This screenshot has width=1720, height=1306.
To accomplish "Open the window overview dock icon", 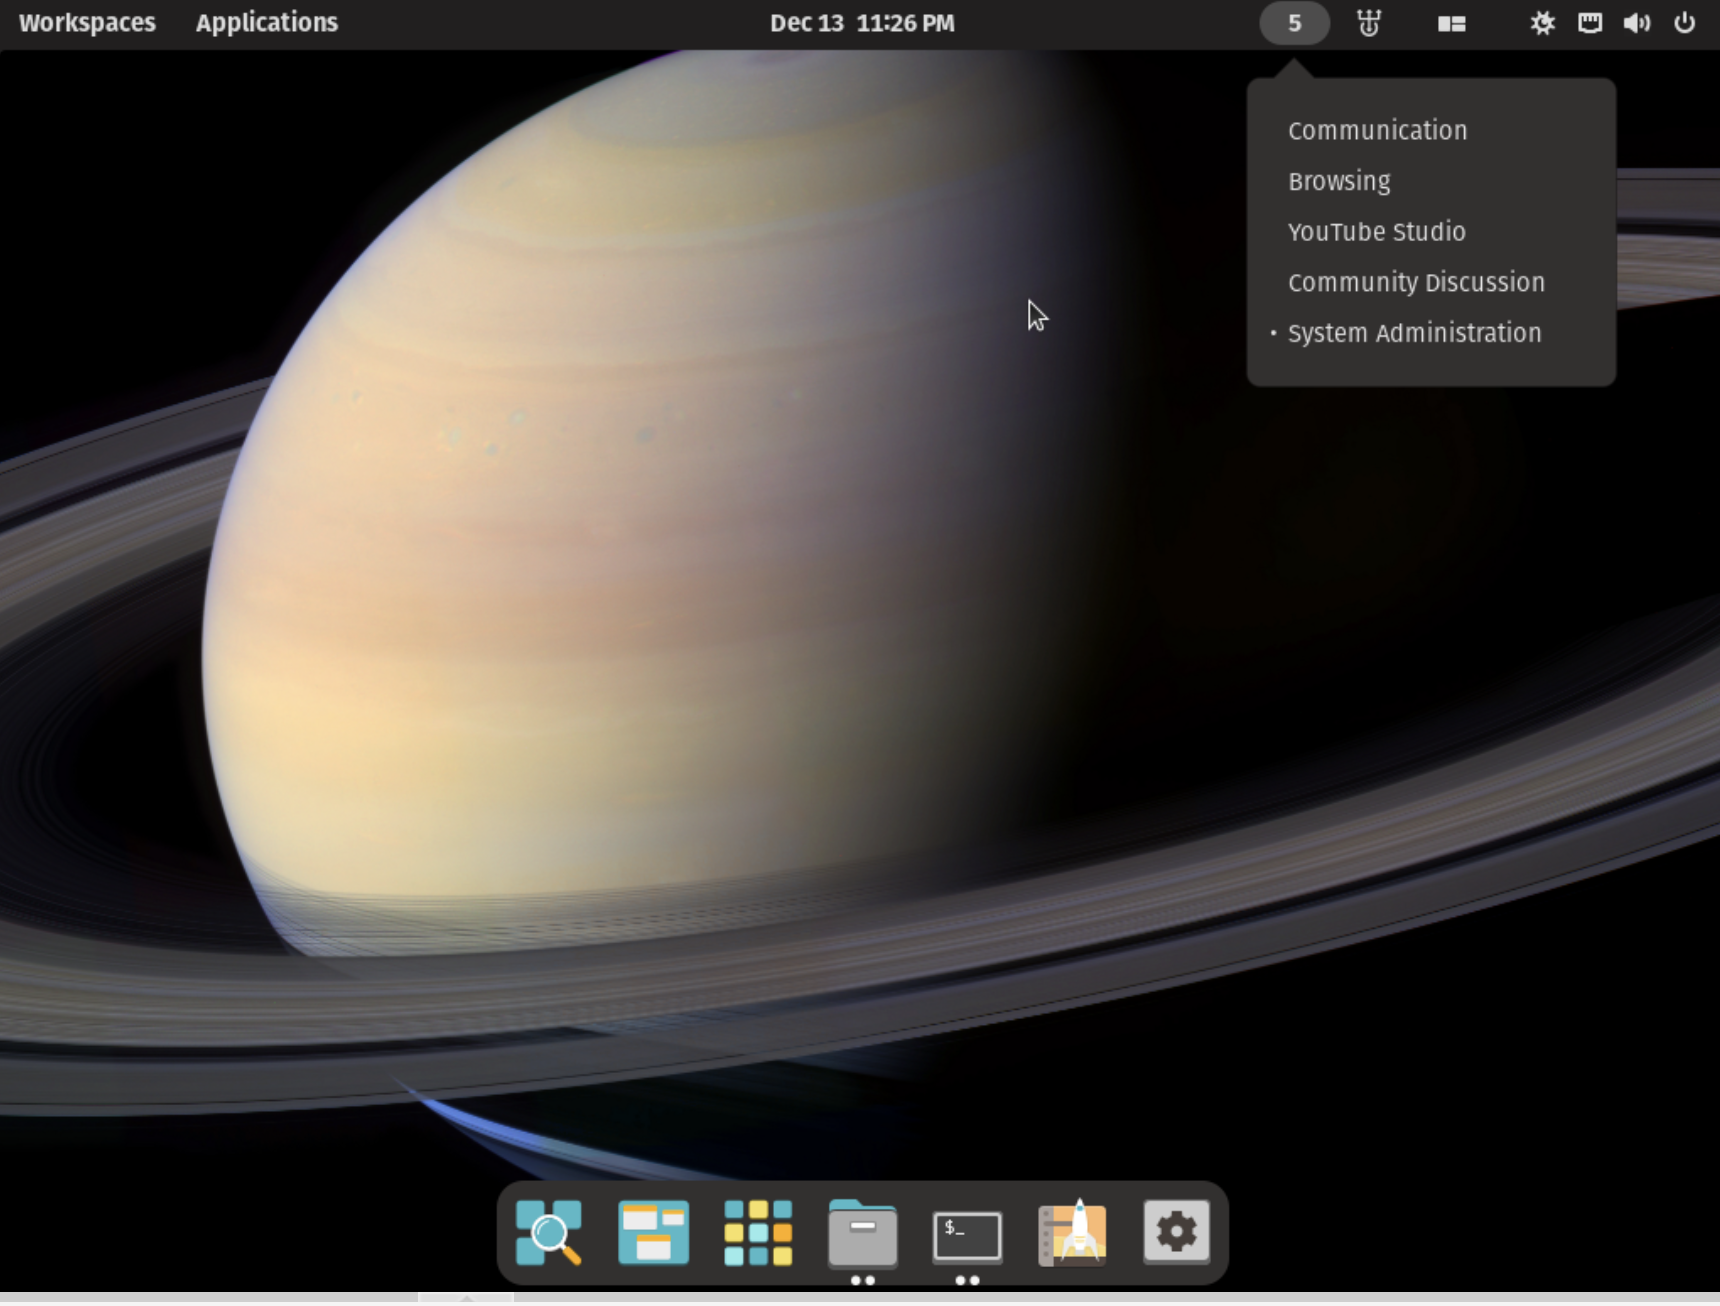I will click(653, 1234).
